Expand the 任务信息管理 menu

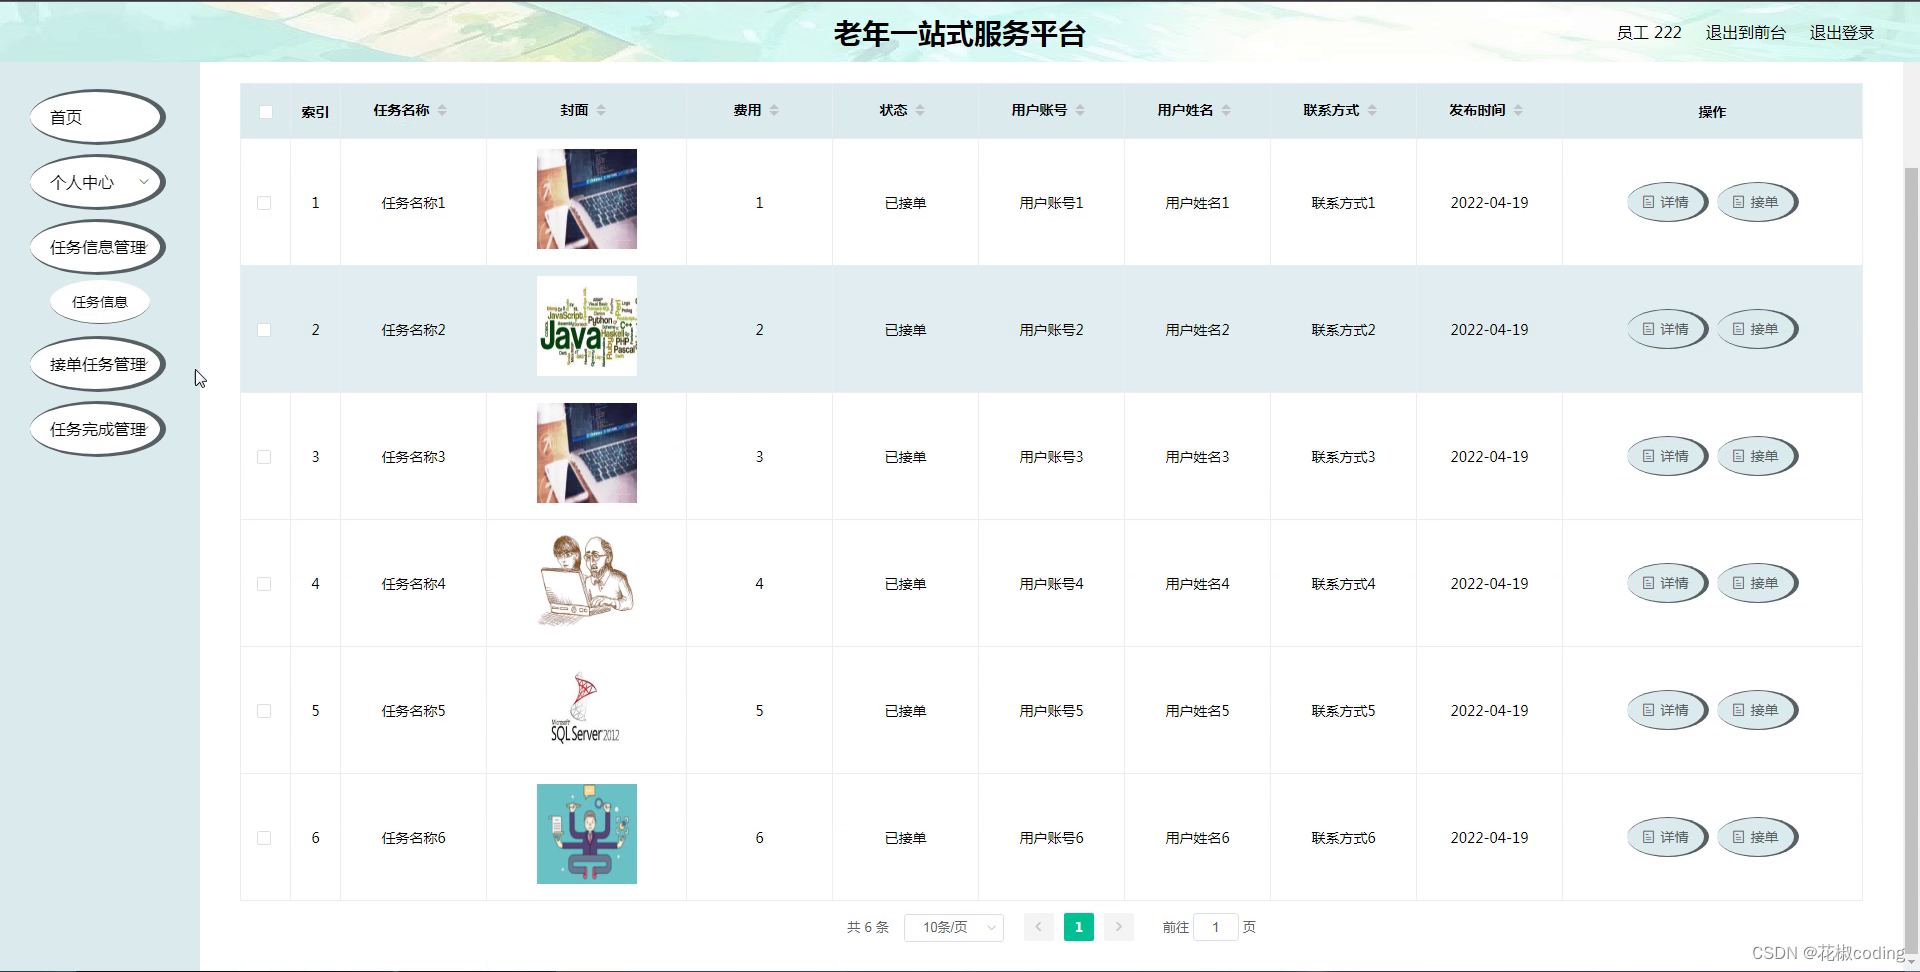tap(97, 246)
